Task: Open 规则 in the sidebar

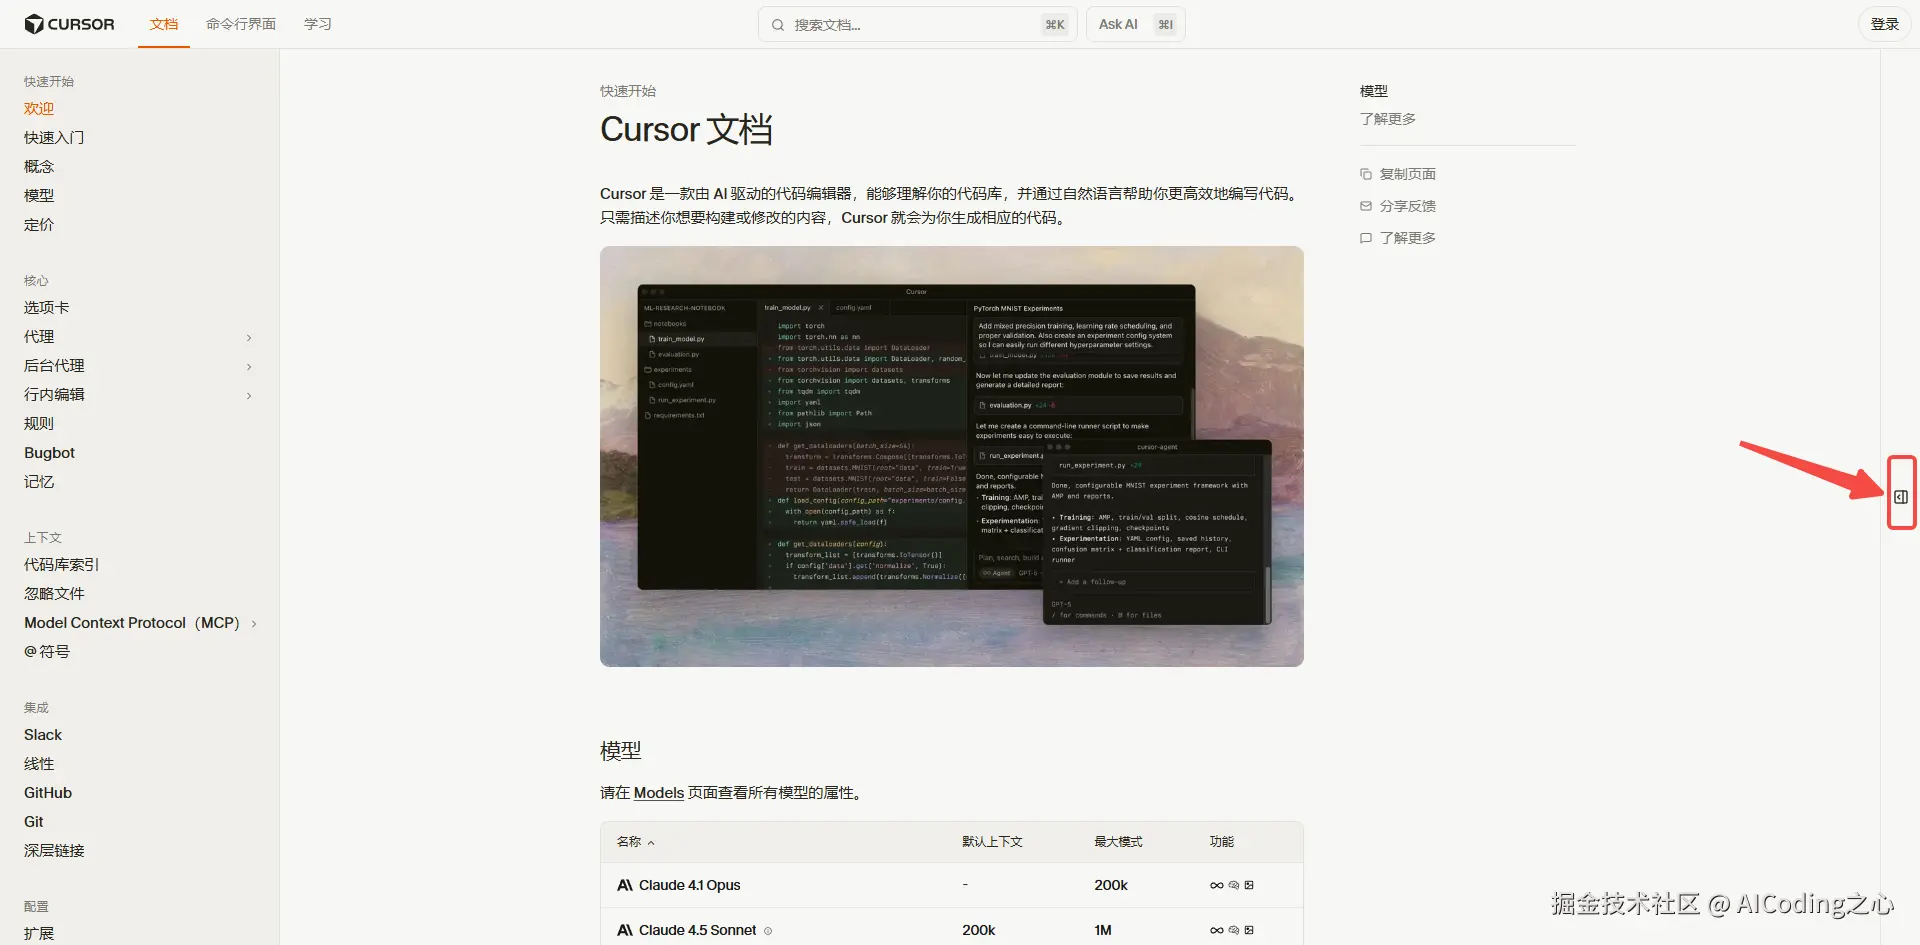Action: tap(39, 424)
